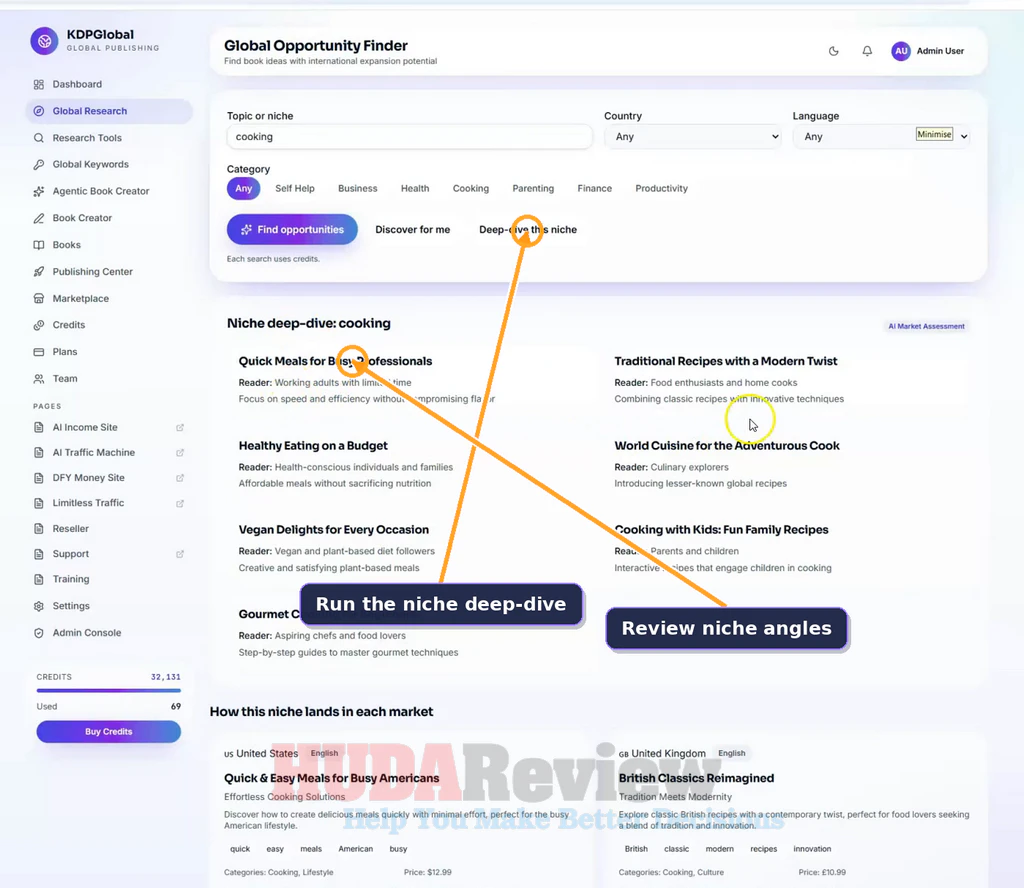Click the Plans card icon

39,352
